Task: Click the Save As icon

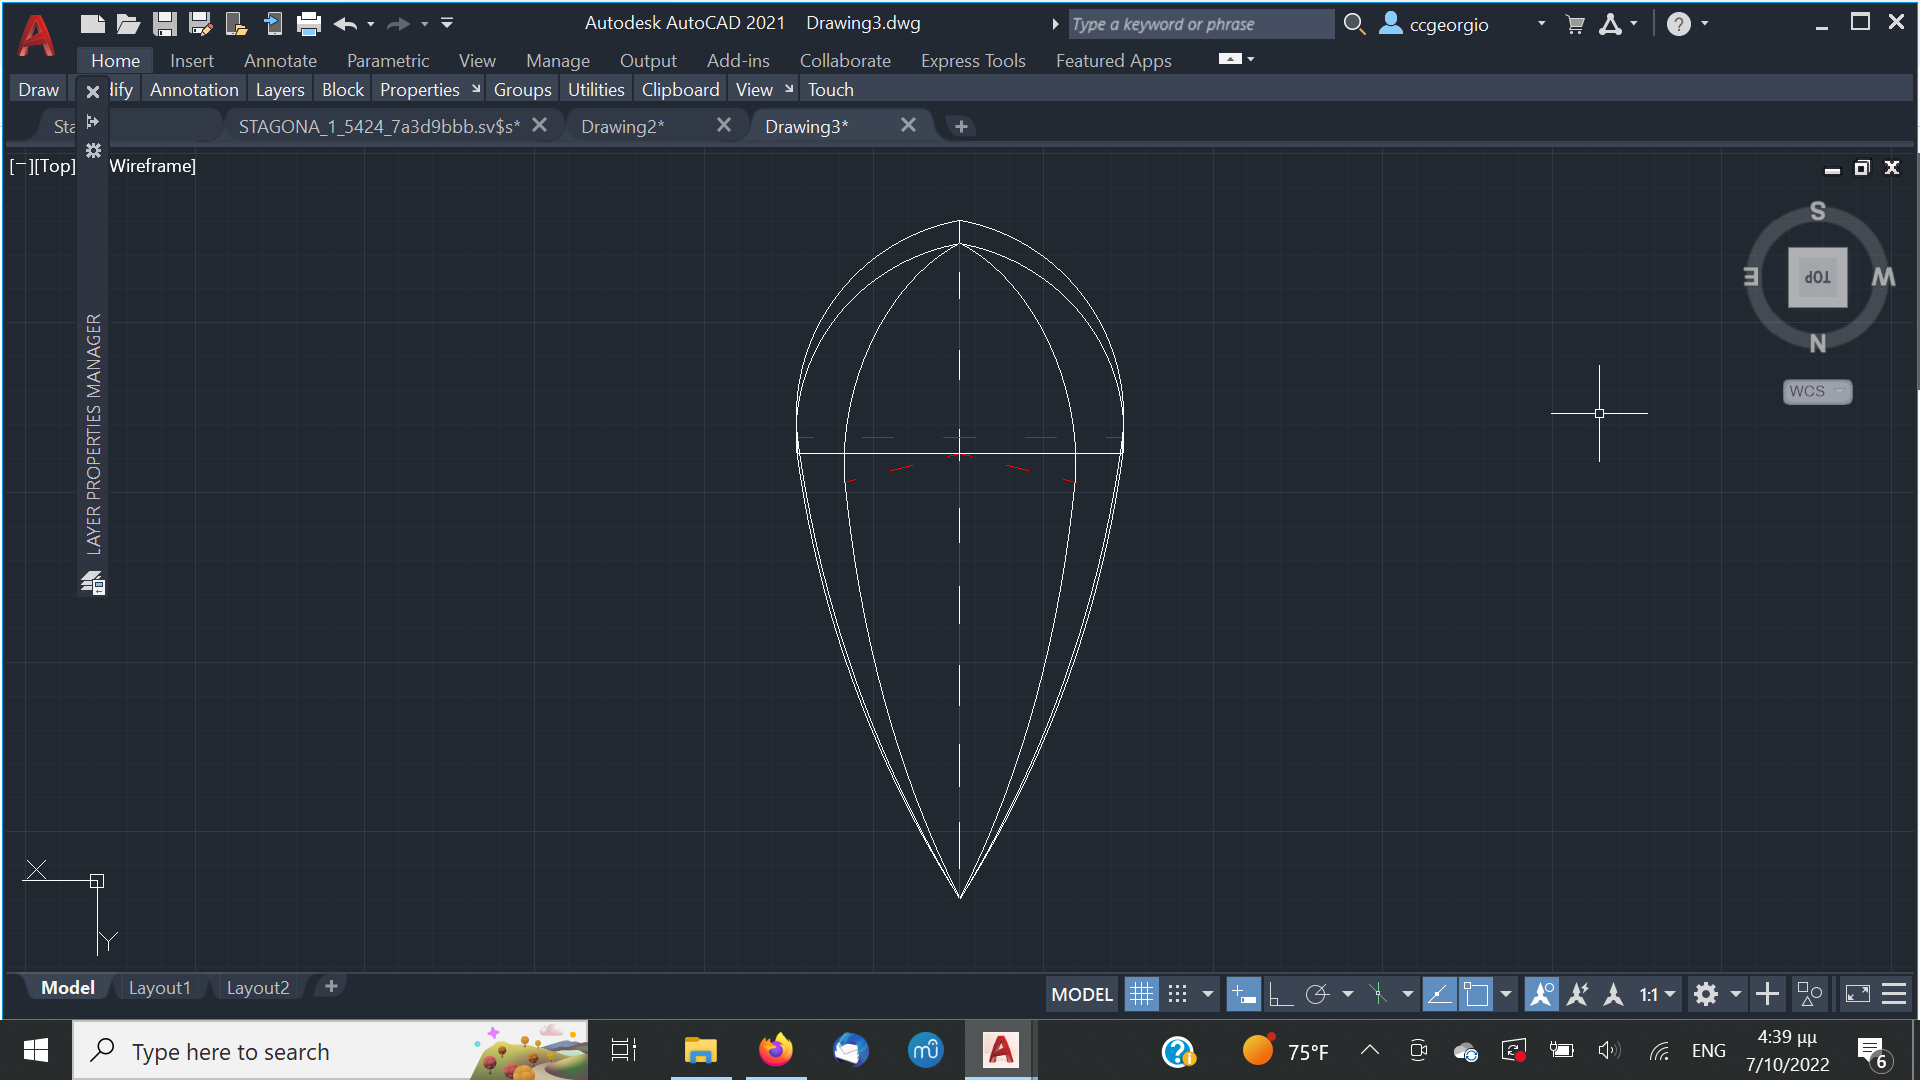Action: click(x=200, y=24)
